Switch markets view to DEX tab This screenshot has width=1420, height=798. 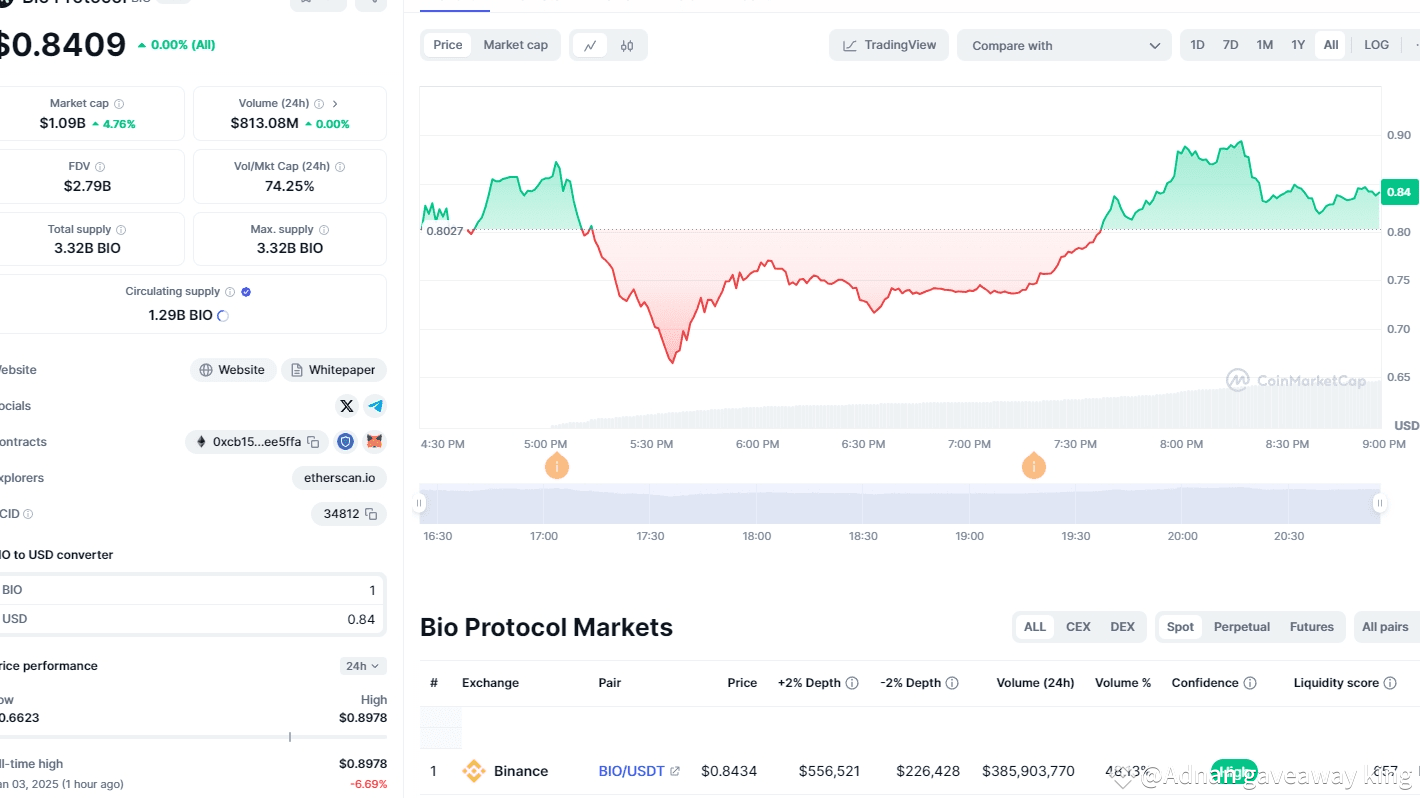1122,627
